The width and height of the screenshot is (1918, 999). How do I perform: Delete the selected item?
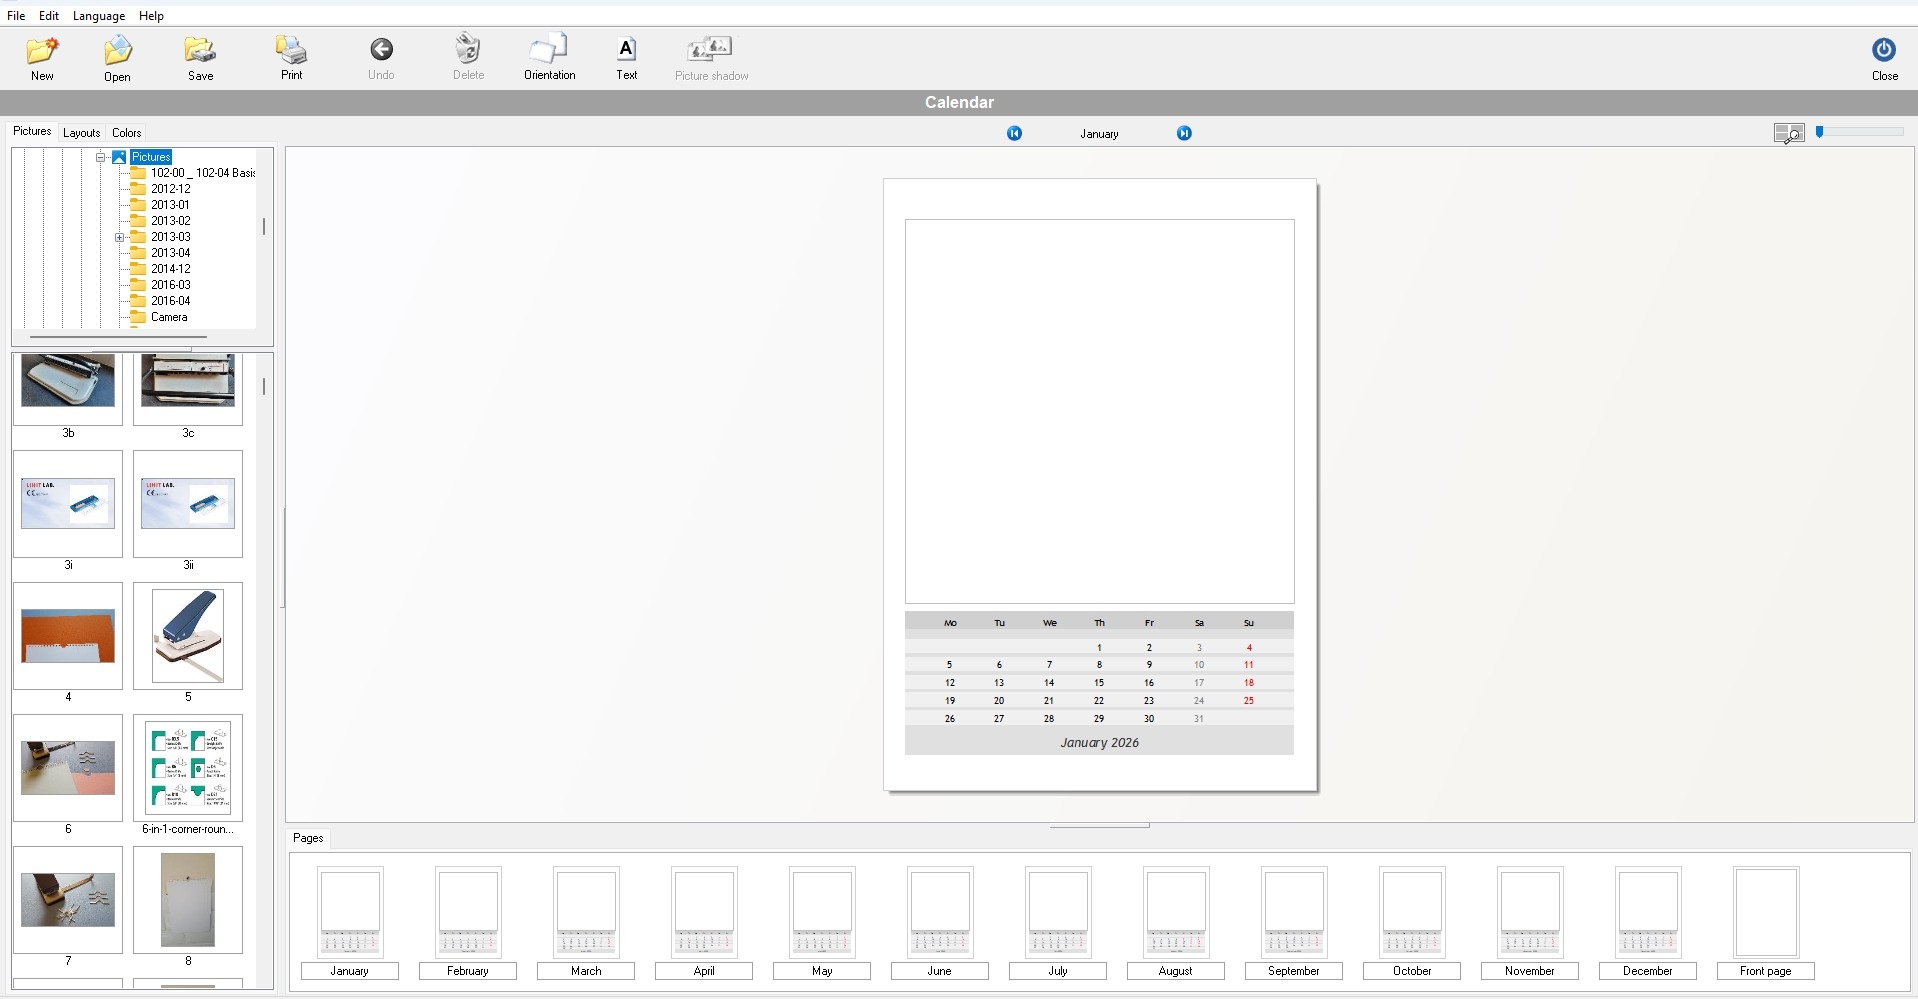coord(468,58)
